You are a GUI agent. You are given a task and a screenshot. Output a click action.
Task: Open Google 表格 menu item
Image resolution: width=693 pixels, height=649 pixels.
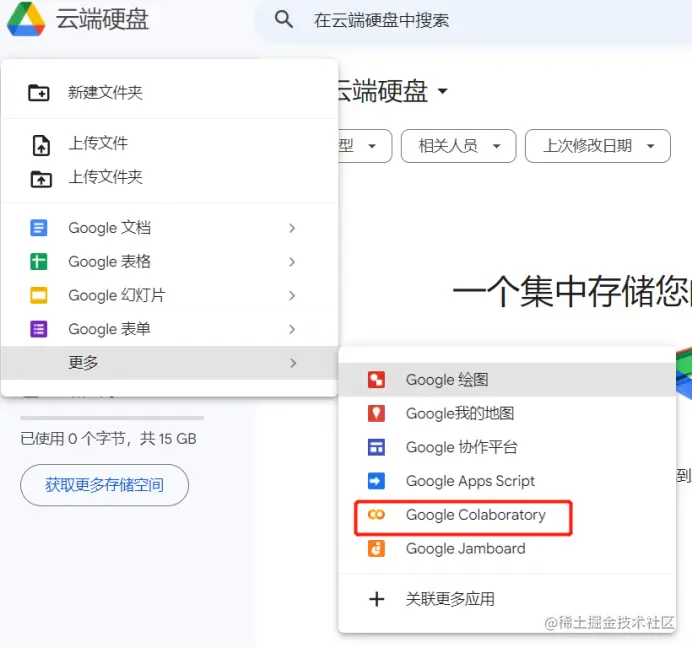pyautogui.click(x=170, y=262)
